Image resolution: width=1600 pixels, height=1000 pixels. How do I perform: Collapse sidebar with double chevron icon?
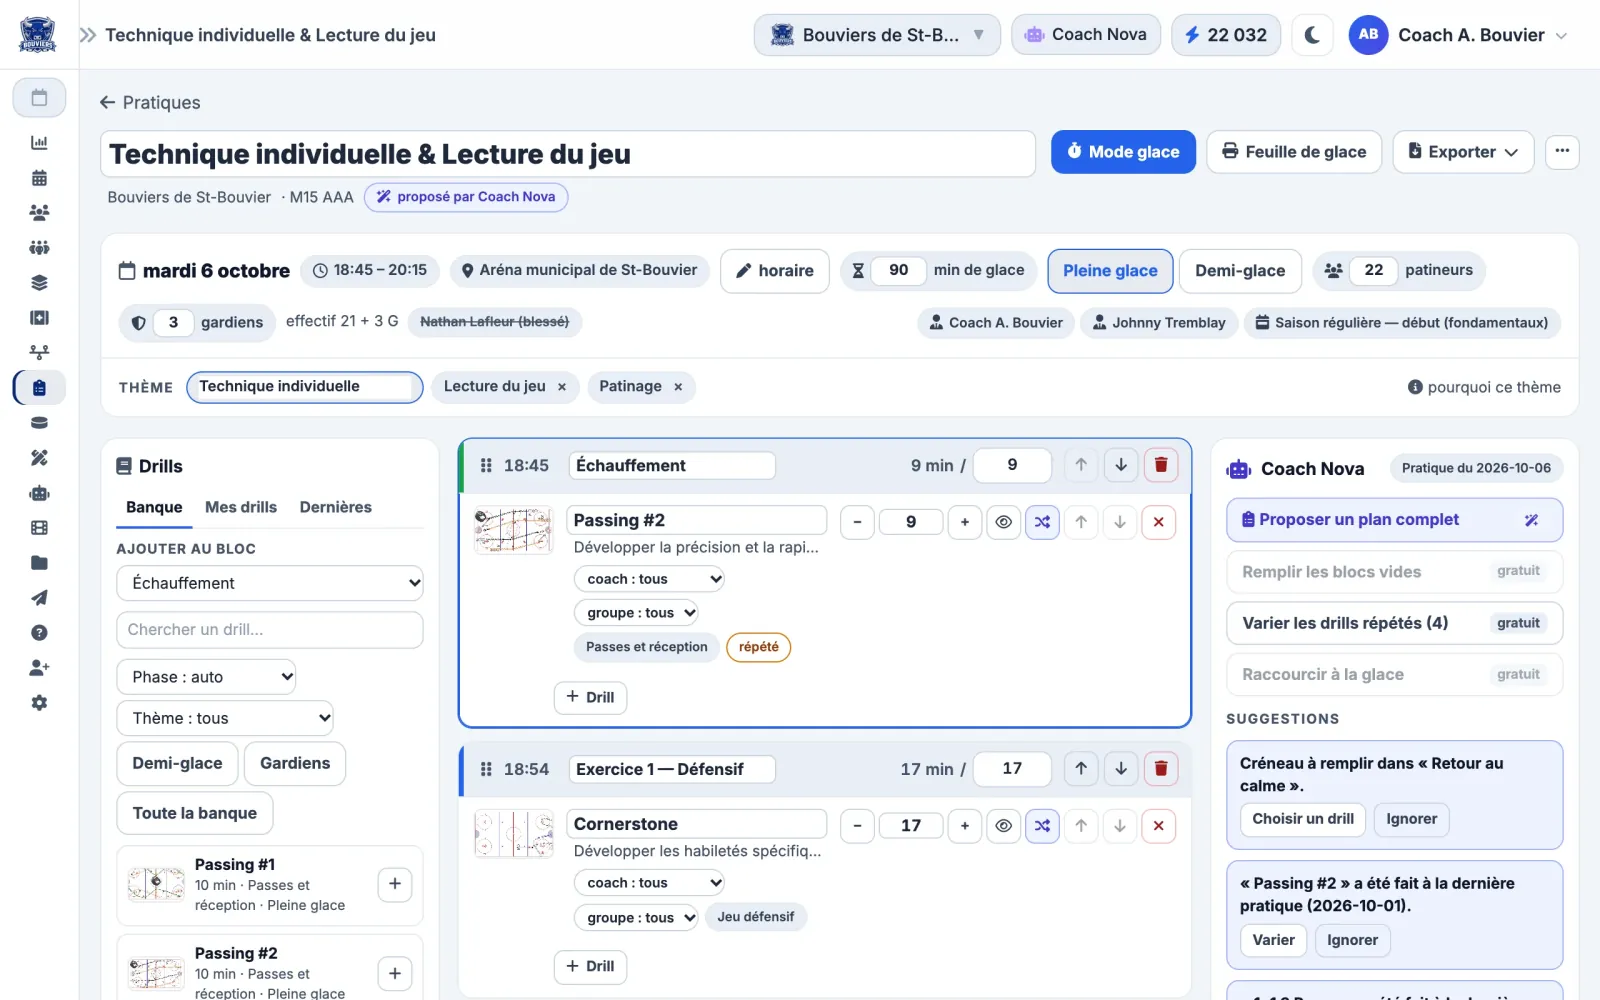[x=88, y=35]
